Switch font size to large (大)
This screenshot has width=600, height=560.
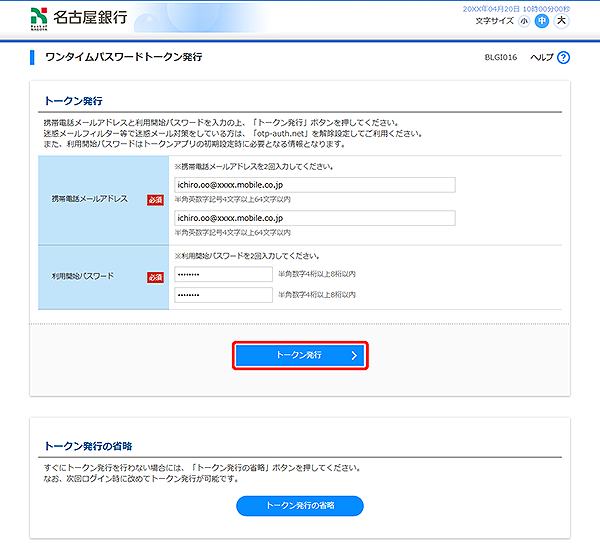click(561, 20)
